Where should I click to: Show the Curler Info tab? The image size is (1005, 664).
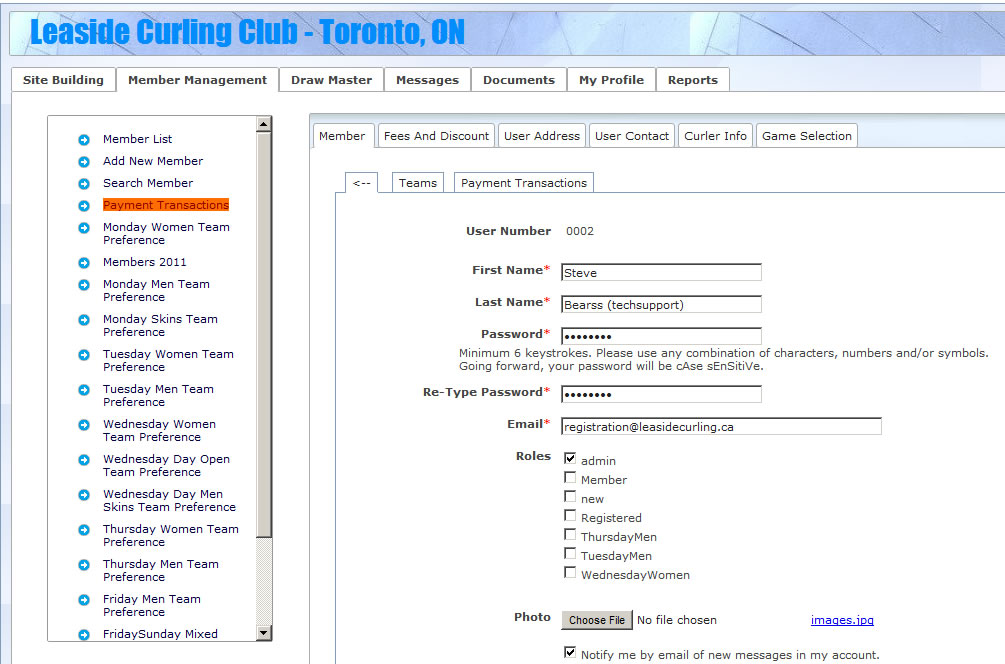(715, 136)
